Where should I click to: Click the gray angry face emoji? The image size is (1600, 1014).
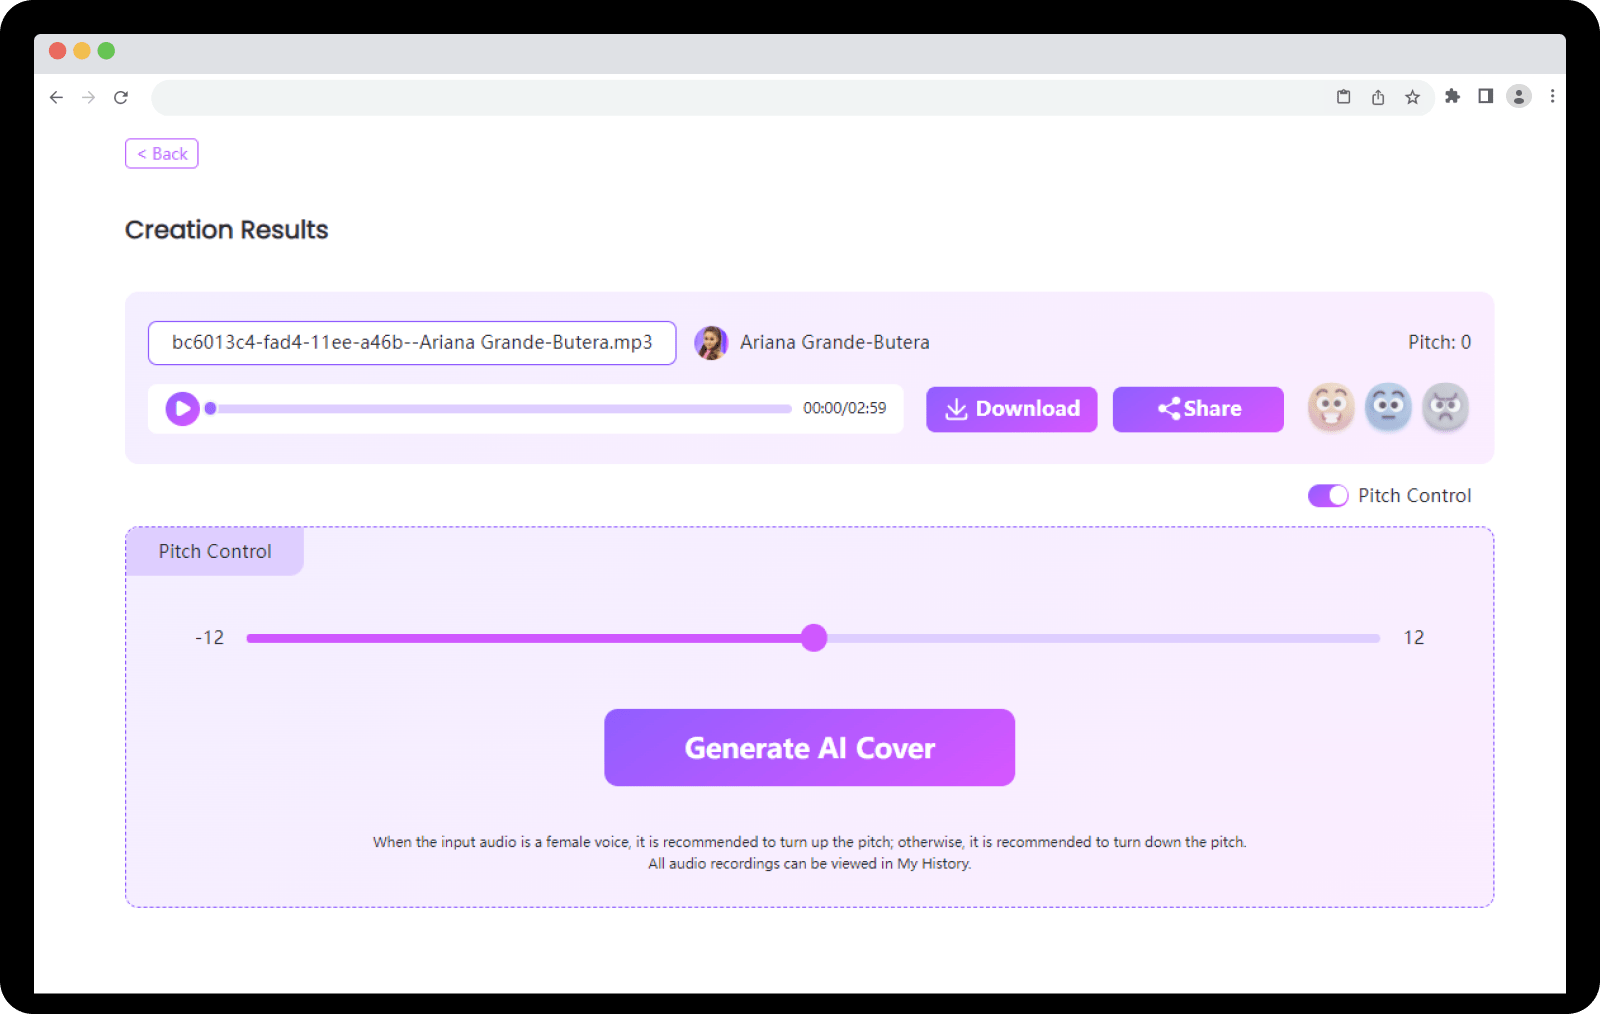[1445, 407]
